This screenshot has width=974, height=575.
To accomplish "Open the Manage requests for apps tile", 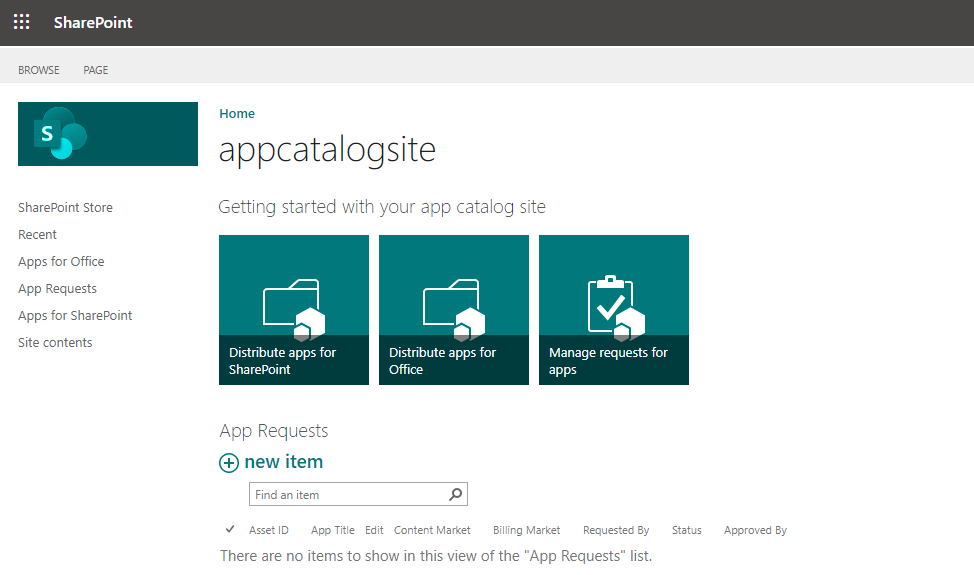I will (614, 310).
